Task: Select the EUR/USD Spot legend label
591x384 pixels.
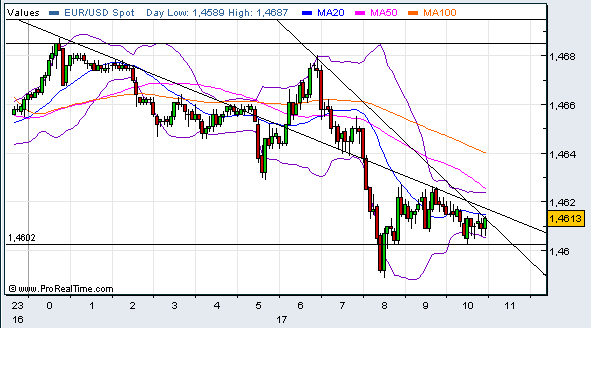Action: 99,13
